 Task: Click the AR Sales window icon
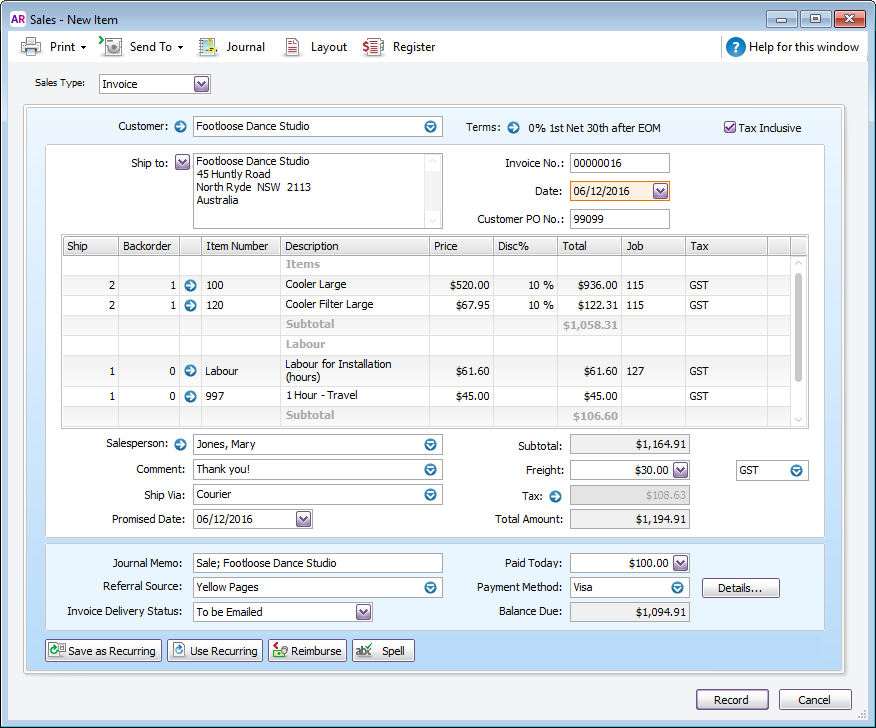[x=18, y=19]
